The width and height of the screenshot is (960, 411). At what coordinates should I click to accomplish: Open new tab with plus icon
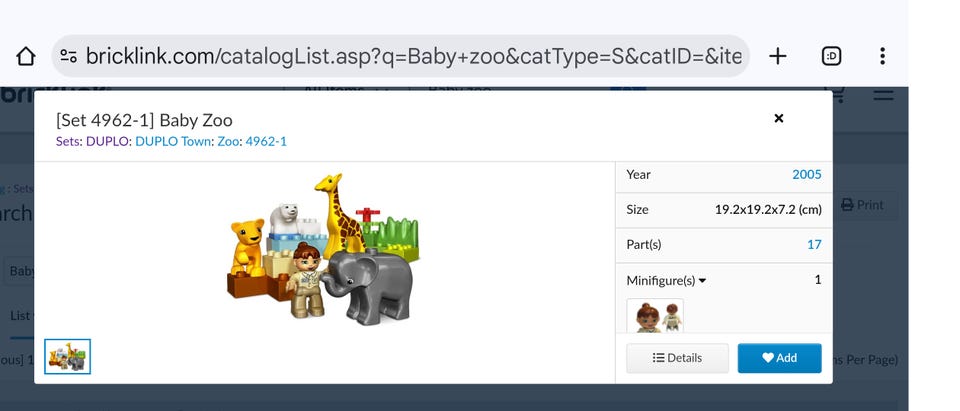coord(778,56)
